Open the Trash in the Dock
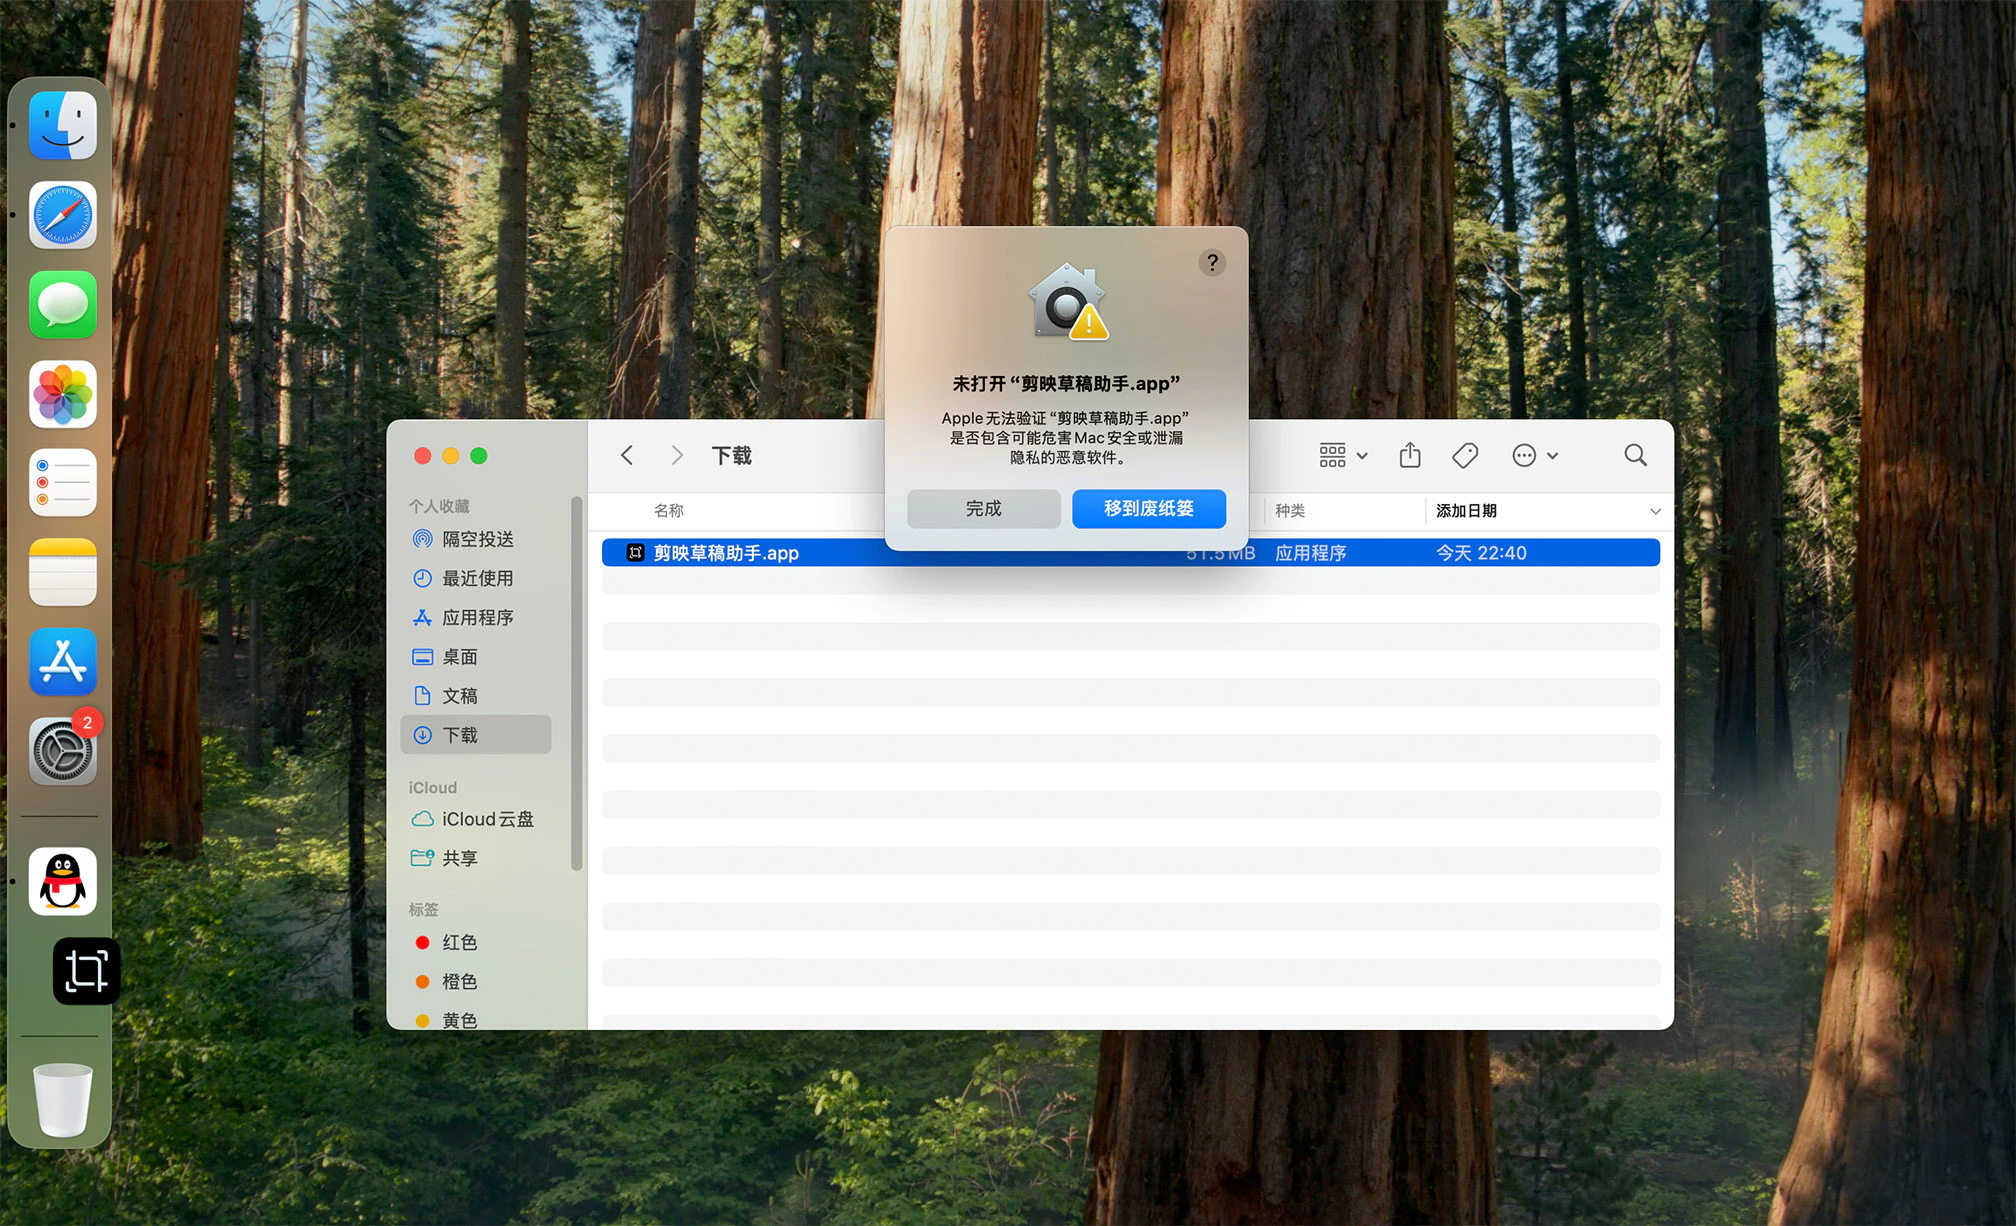The width and height of the screenshot is (2016, 1226). [x=63, y=1100]
